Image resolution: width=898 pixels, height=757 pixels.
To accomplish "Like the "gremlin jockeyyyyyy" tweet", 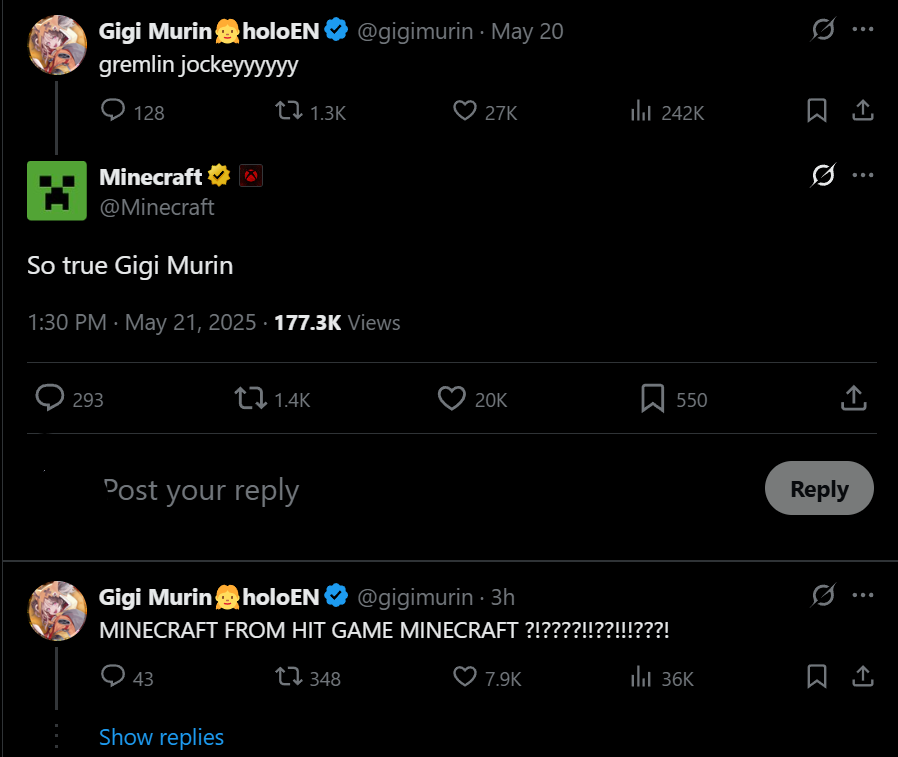I will coord(464,111).
